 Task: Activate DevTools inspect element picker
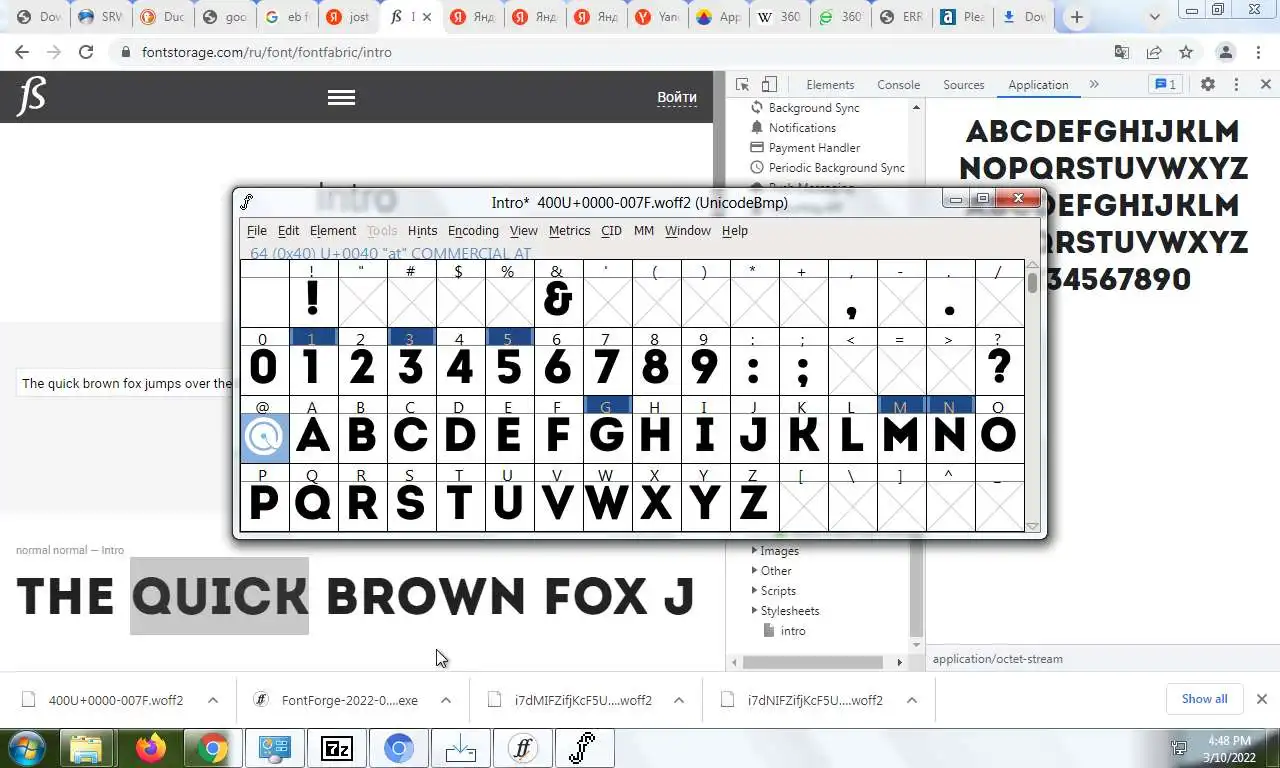pyautogui.click(x=742, y=85)
